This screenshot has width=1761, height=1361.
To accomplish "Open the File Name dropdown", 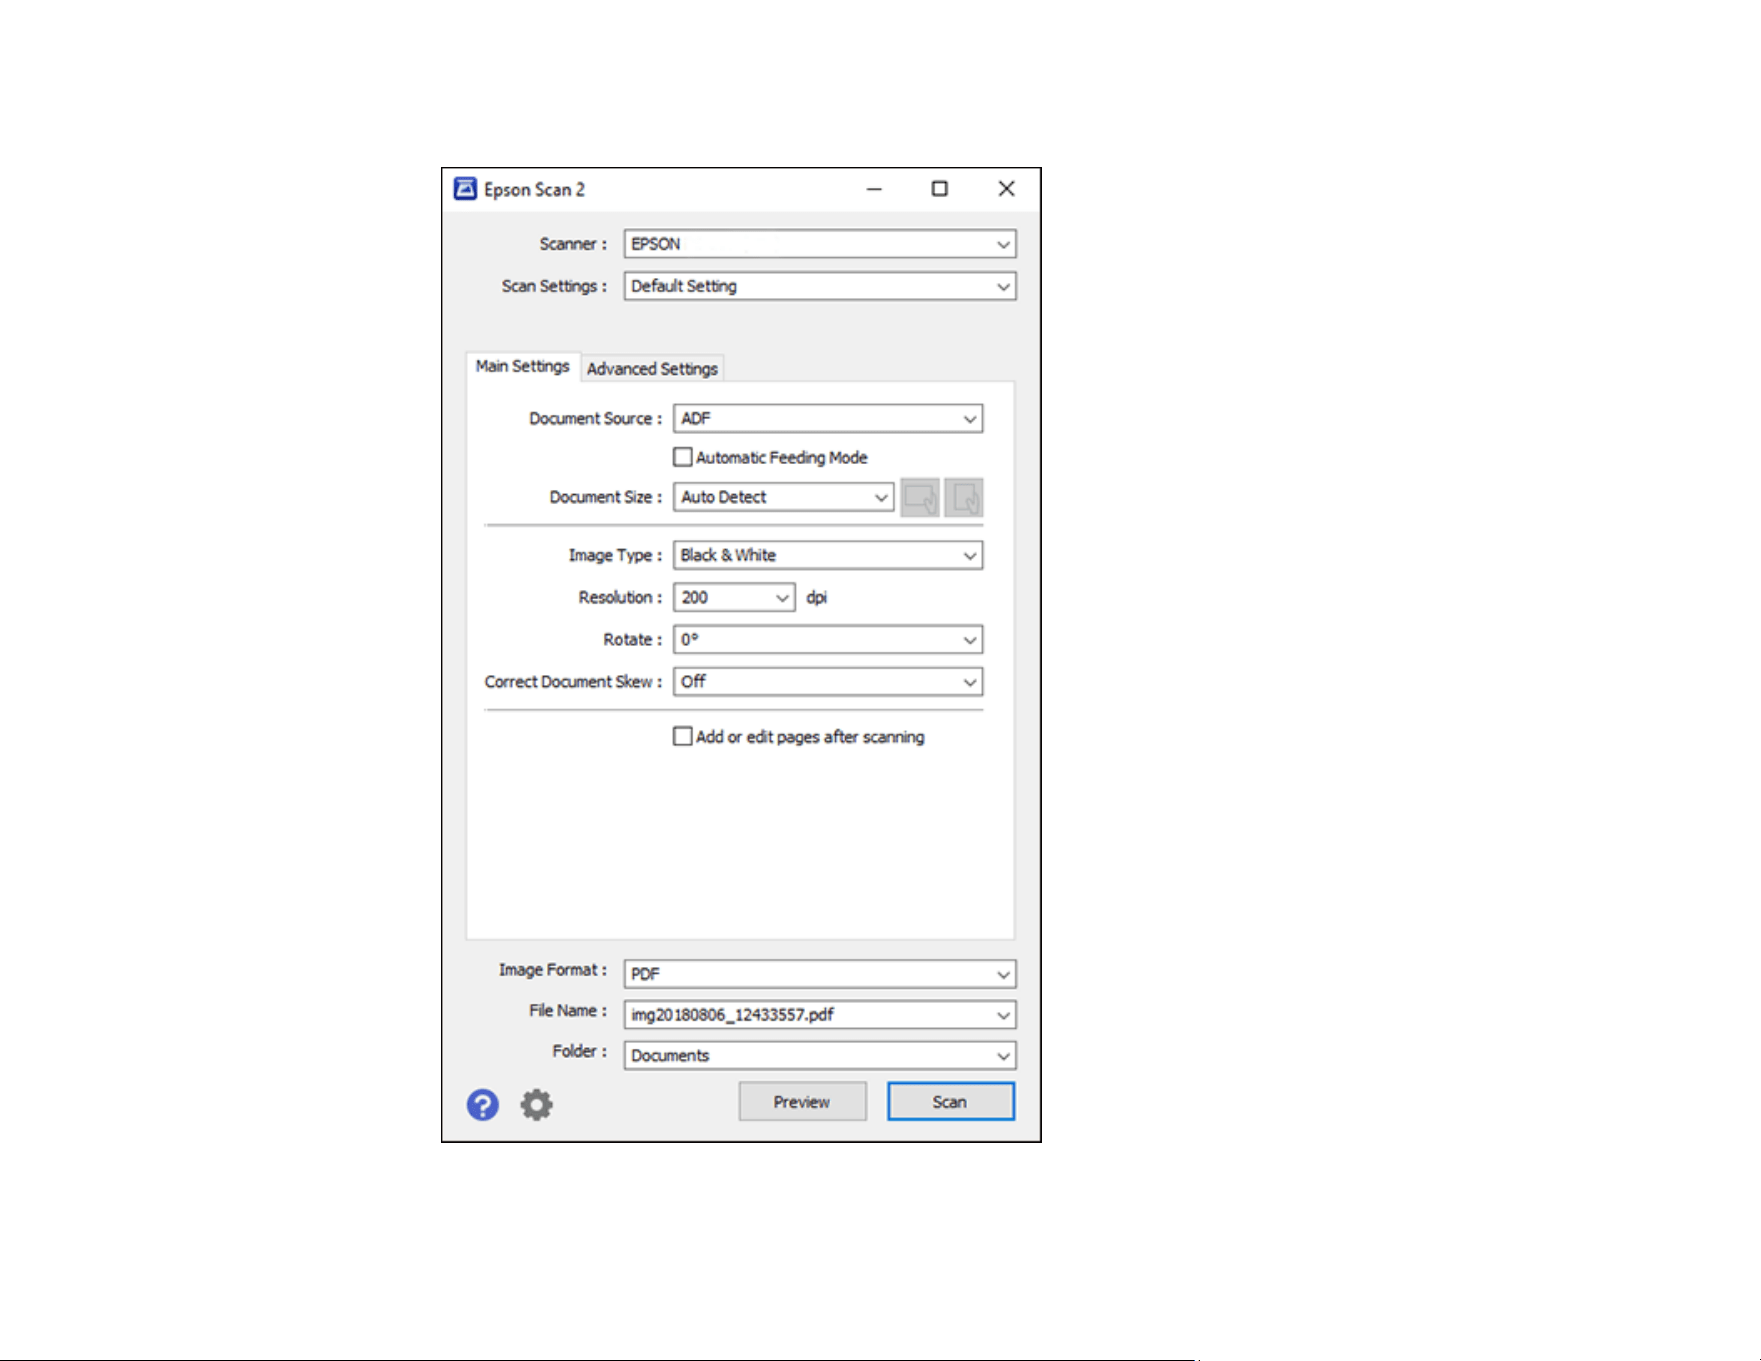I will (x=820, y=1014).
